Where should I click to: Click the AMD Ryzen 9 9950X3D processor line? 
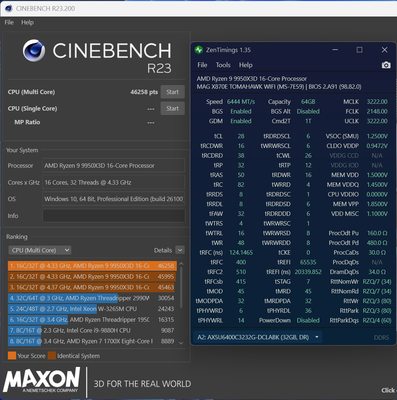coord(252,79)
